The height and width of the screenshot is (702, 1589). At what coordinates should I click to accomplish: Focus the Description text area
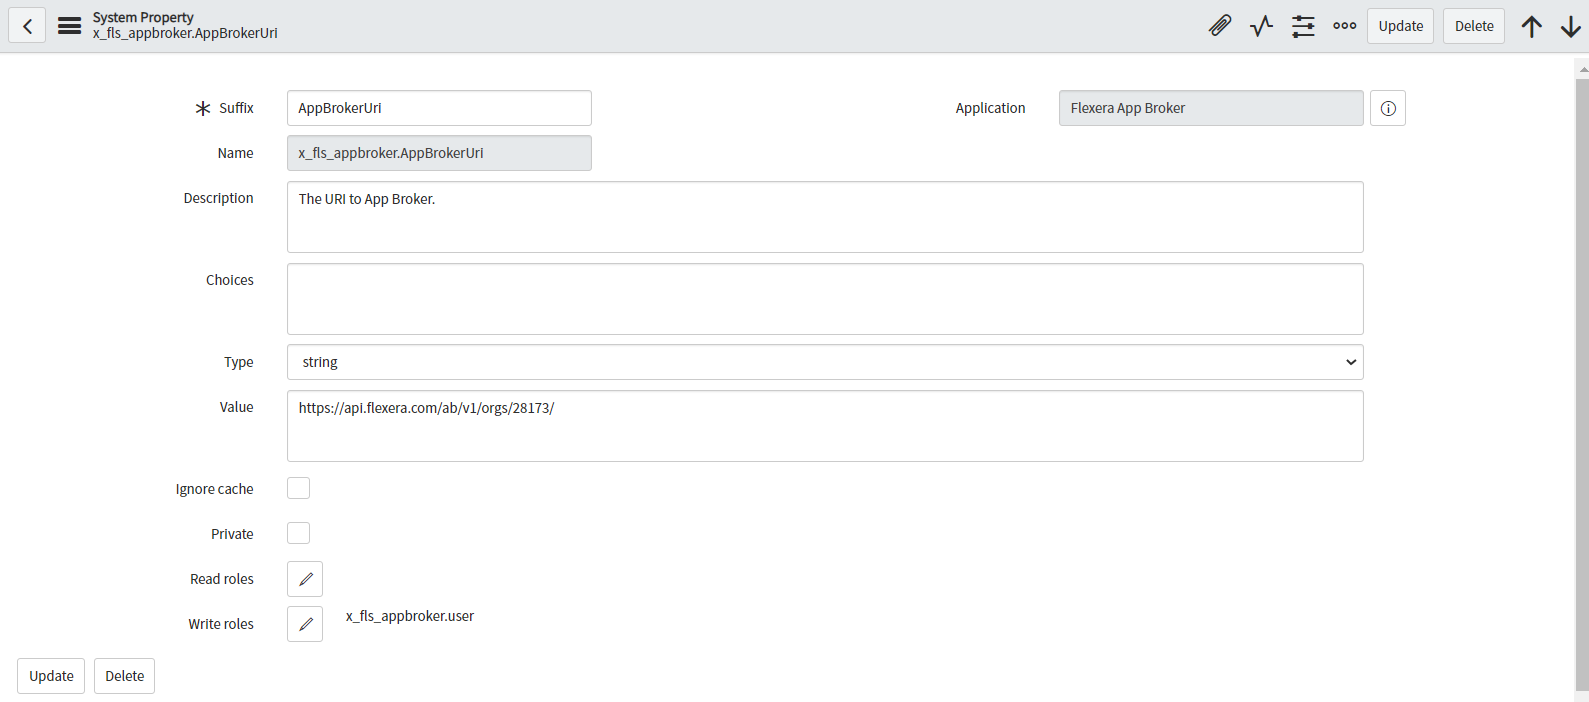click(x=825, y=217)
